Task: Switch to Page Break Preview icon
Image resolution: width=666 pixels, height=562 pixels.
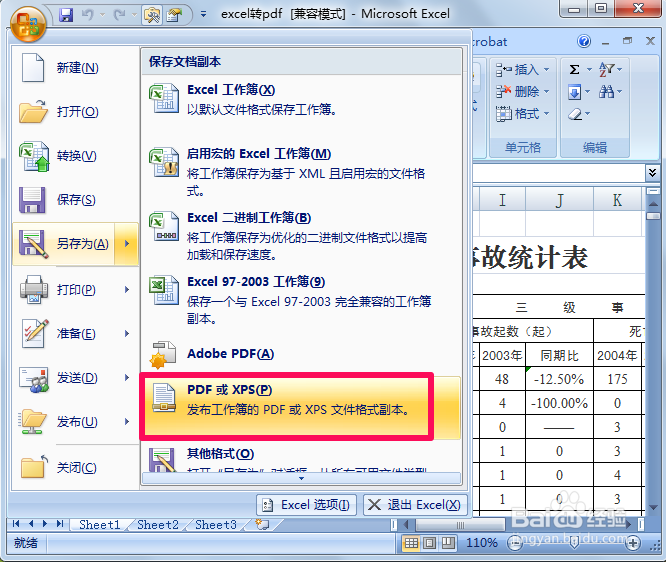Action: point(448,543)
